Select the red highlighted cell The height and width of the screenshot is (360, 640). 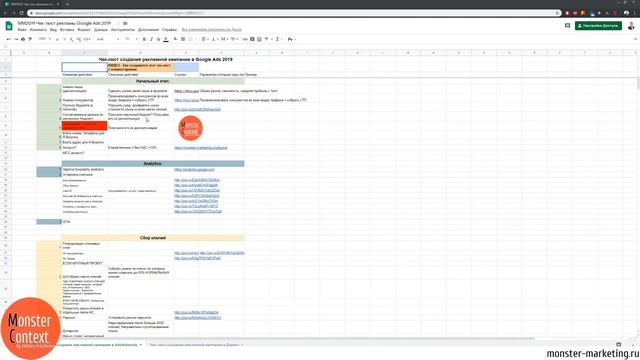pos(84,126)
